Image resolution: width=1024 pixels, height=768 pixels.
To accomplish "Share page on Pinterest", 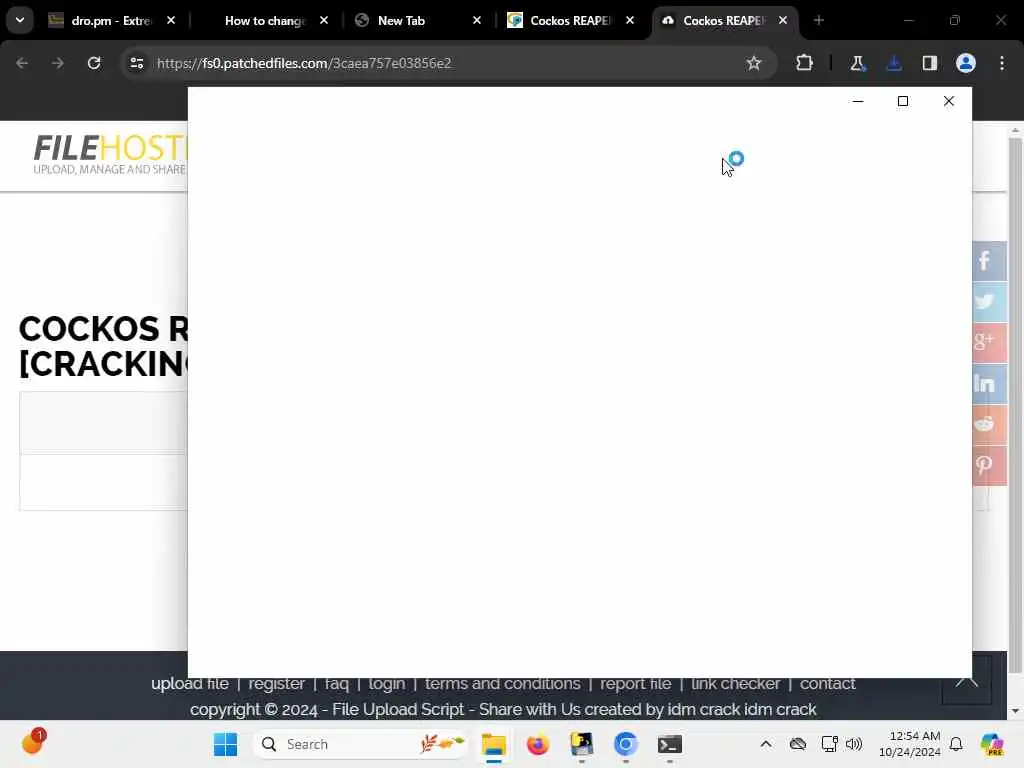I will [x=989, y=465].
